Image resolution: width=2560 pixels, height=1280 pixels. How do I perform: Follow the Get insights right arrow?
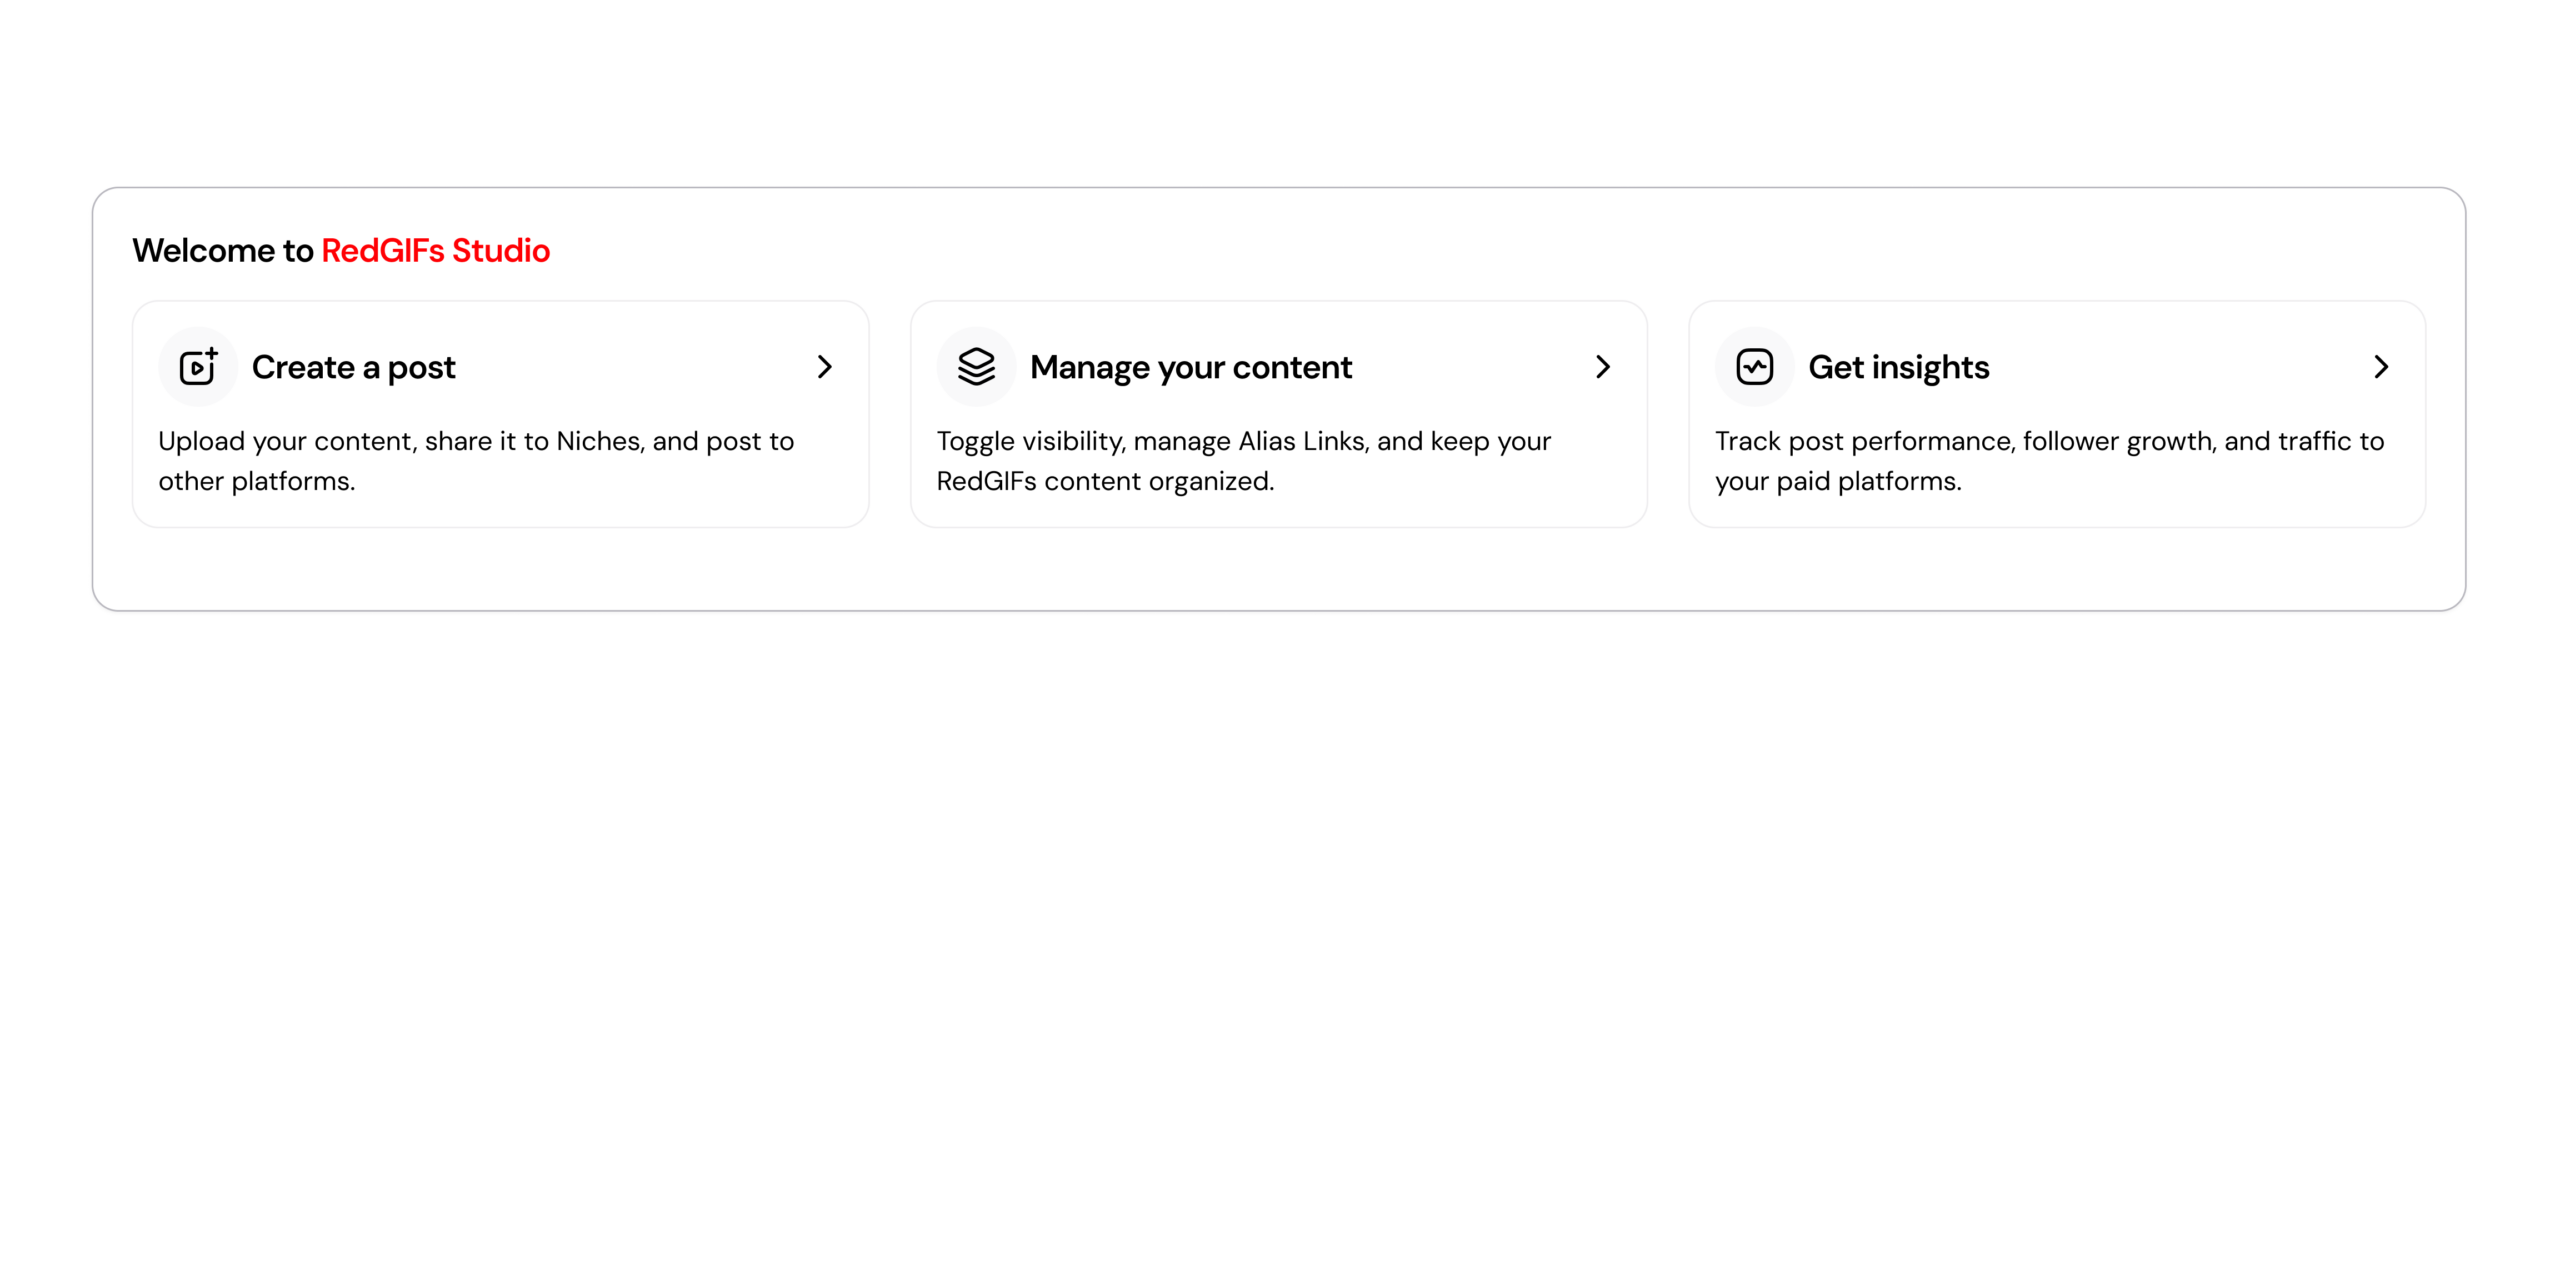click(x=2380, y=367)
